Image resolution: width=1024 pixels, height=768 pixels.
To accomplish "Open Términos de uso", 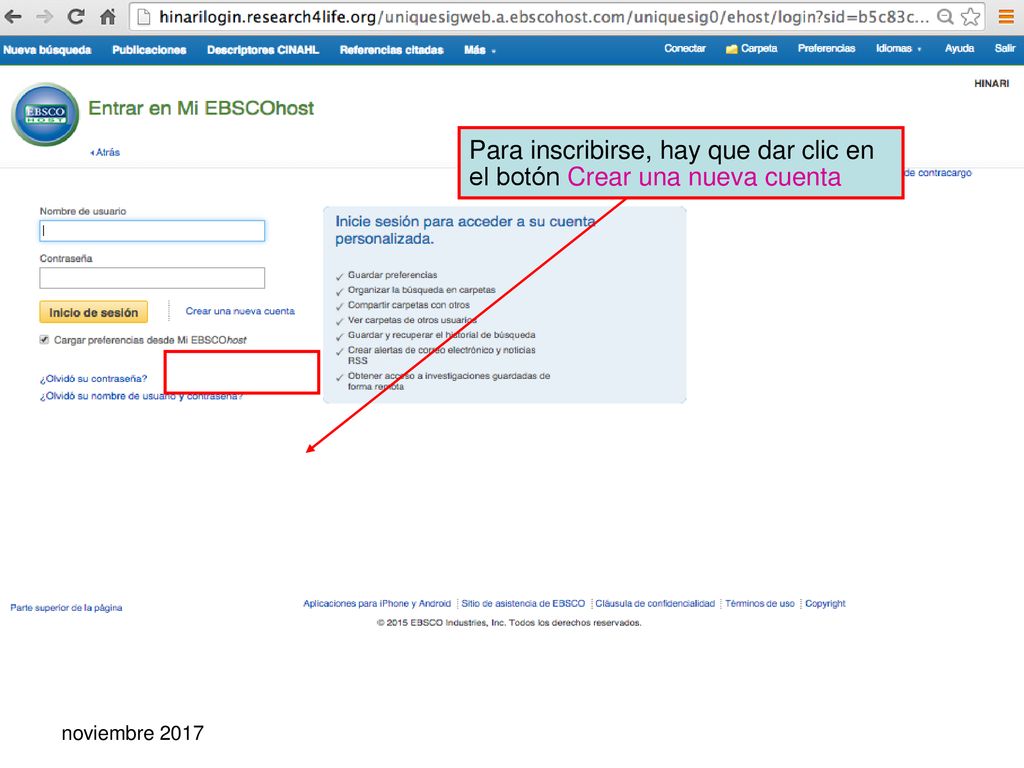I will (x=760, y=603).
